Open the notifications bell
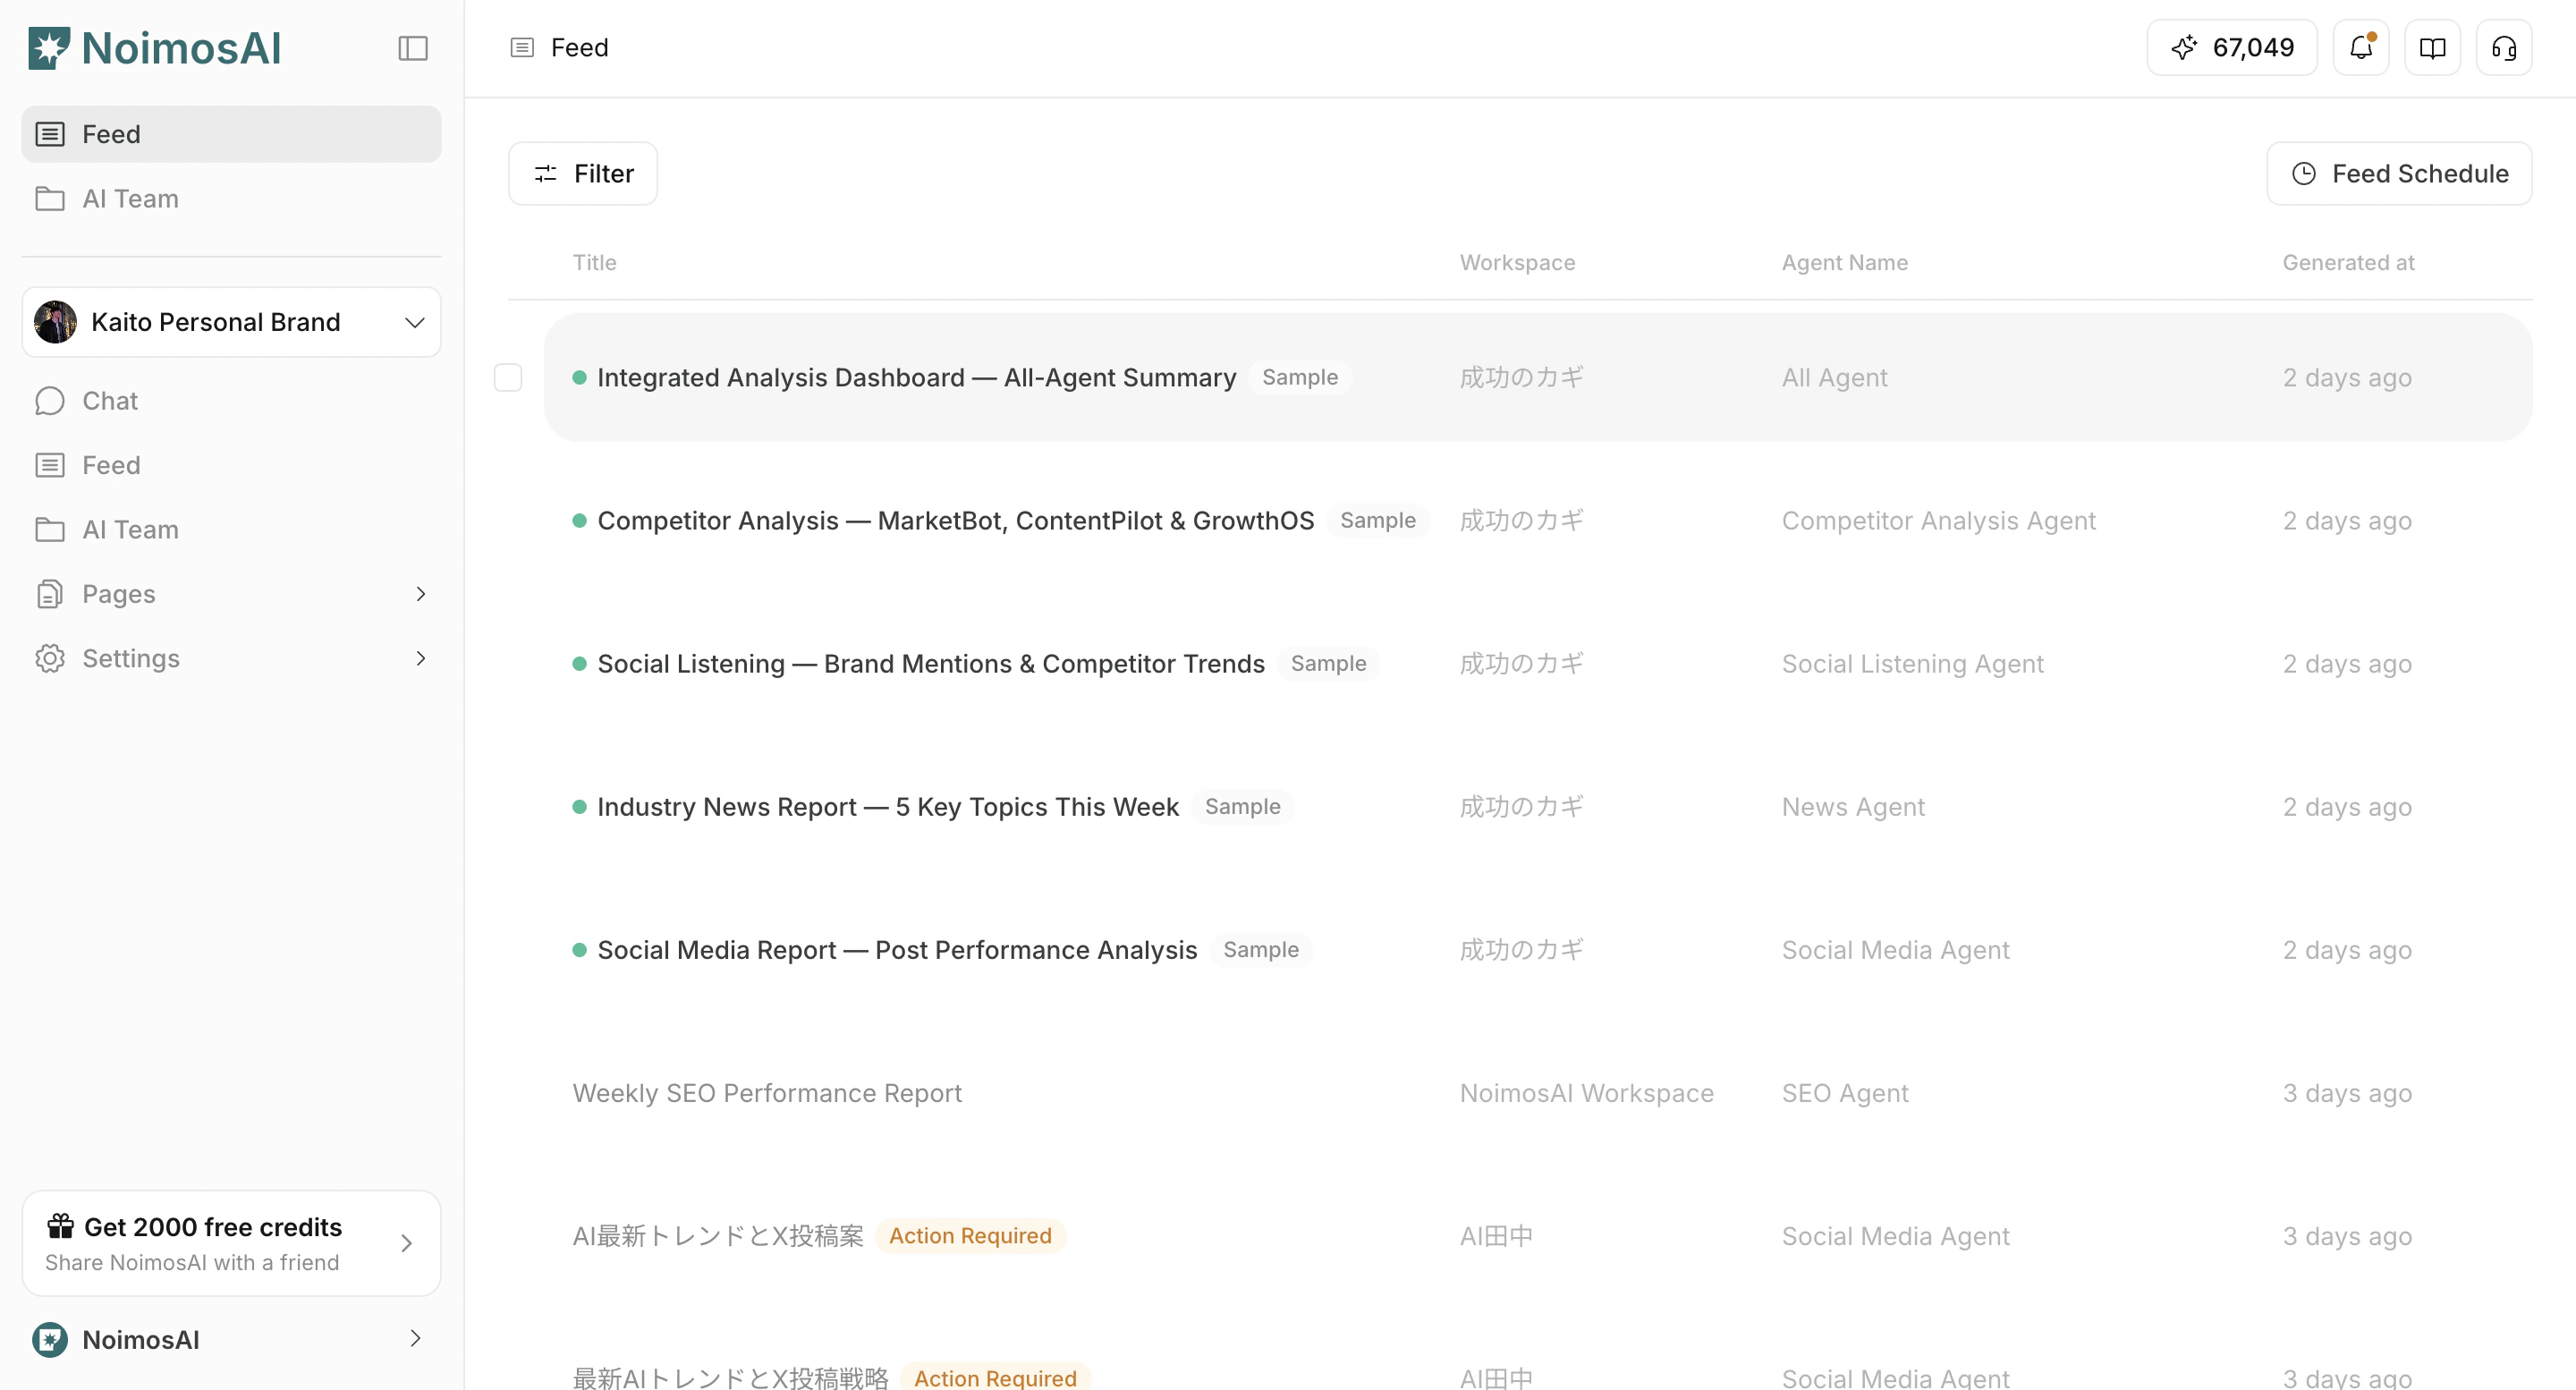The image size is (2576, 1390). 2360,47
